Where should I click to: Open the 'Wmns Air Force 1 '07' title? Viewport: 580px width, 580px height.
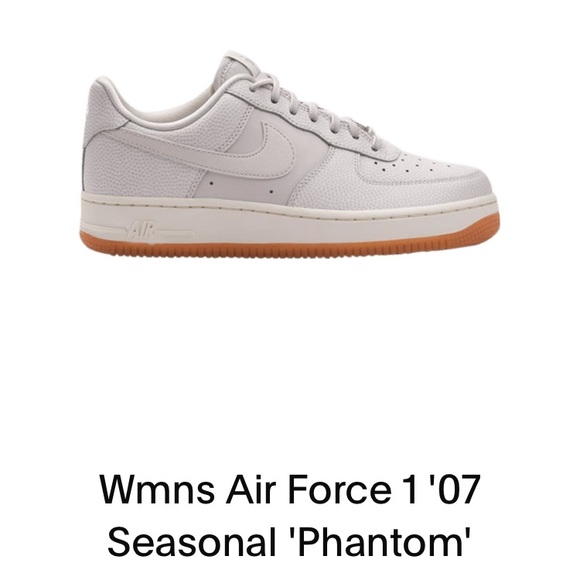pos(290,489)
